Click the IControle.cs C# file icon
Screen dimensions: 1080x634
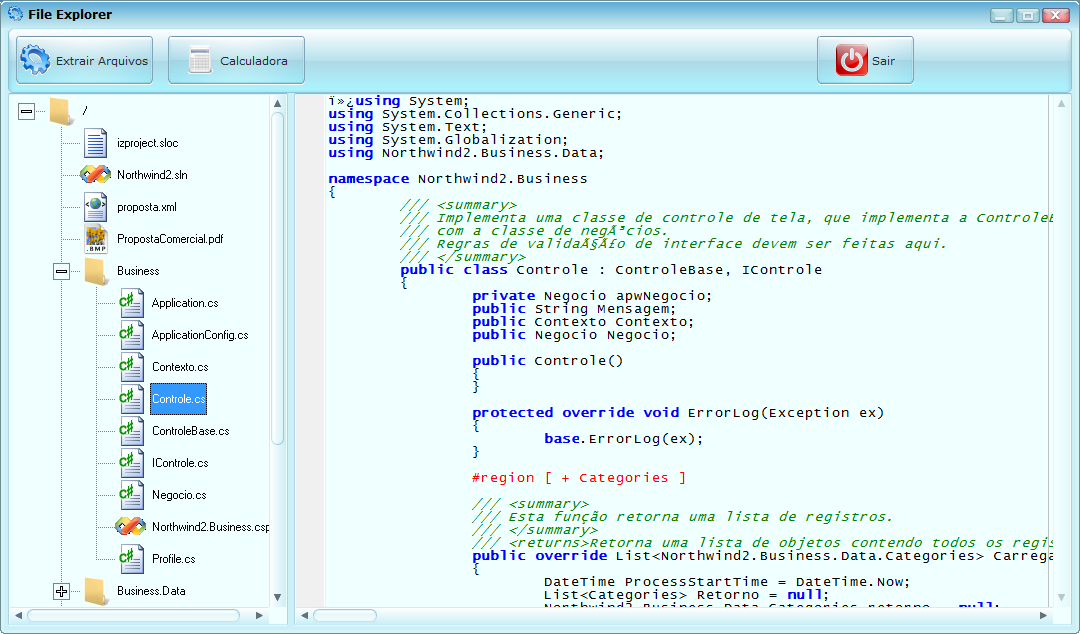pos(131,463)
